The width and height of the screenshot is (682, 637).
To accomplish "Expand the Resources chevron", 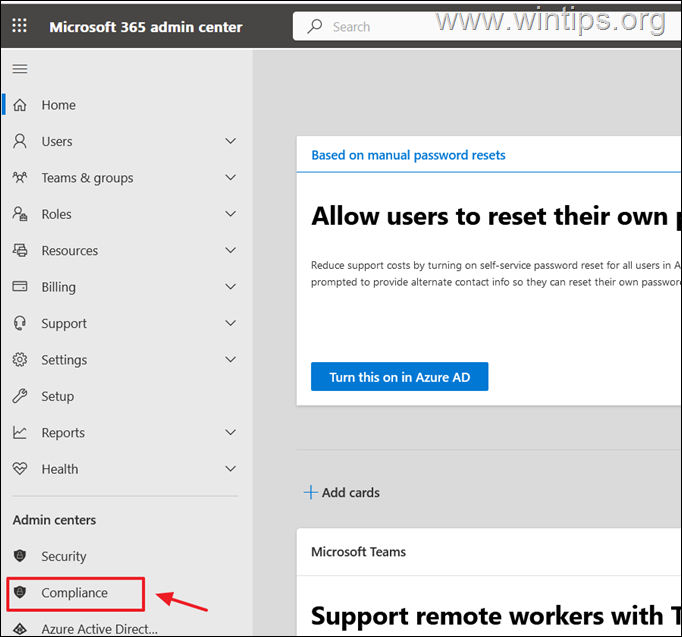I will (231, 250).
